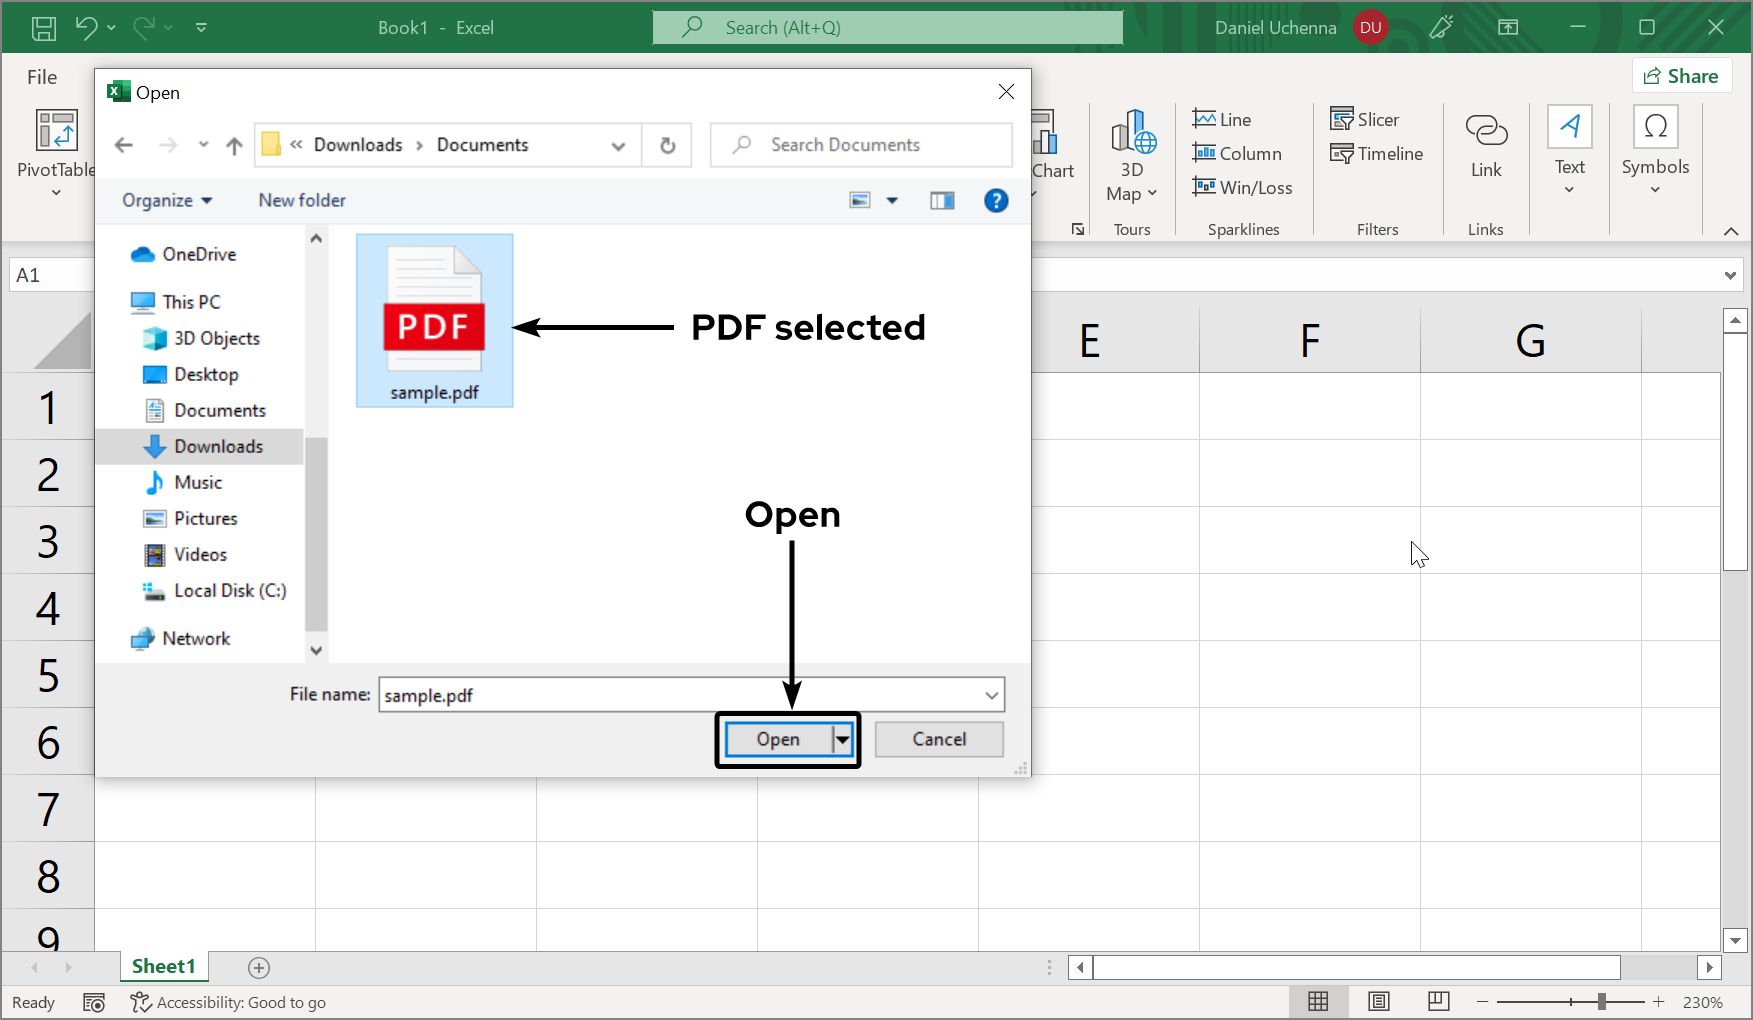Cancel the Open dialog
This screenshot has width=1753, height=1020.
coord(938,739)
